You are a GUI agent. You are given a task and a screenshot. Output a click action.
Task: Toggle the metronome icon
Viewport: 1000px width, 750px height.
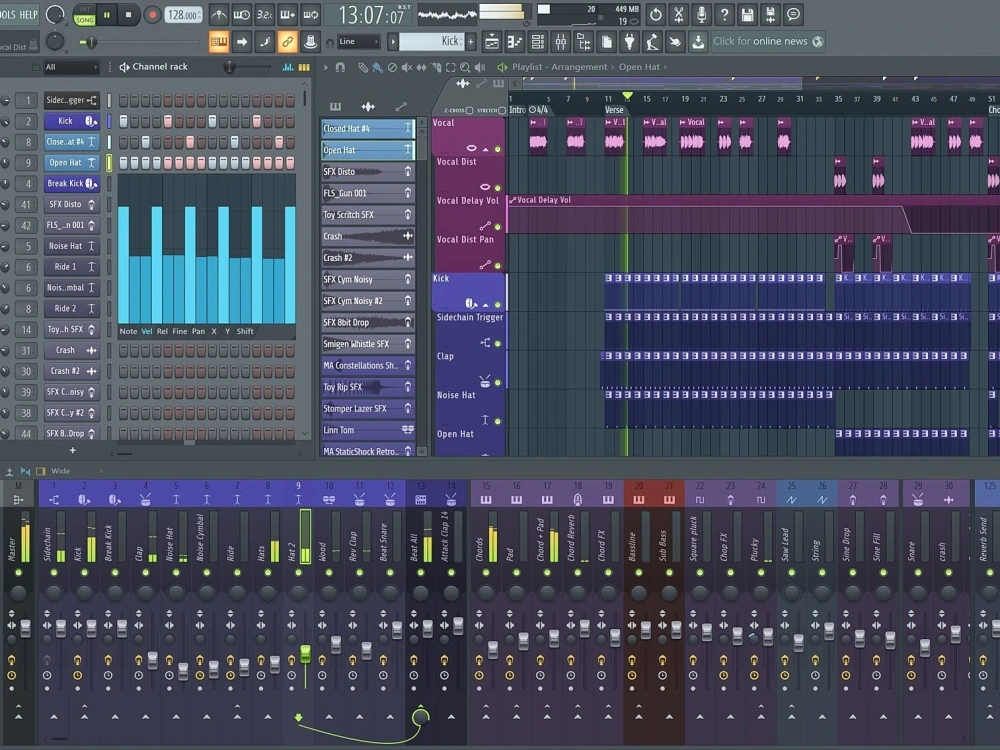219,14
